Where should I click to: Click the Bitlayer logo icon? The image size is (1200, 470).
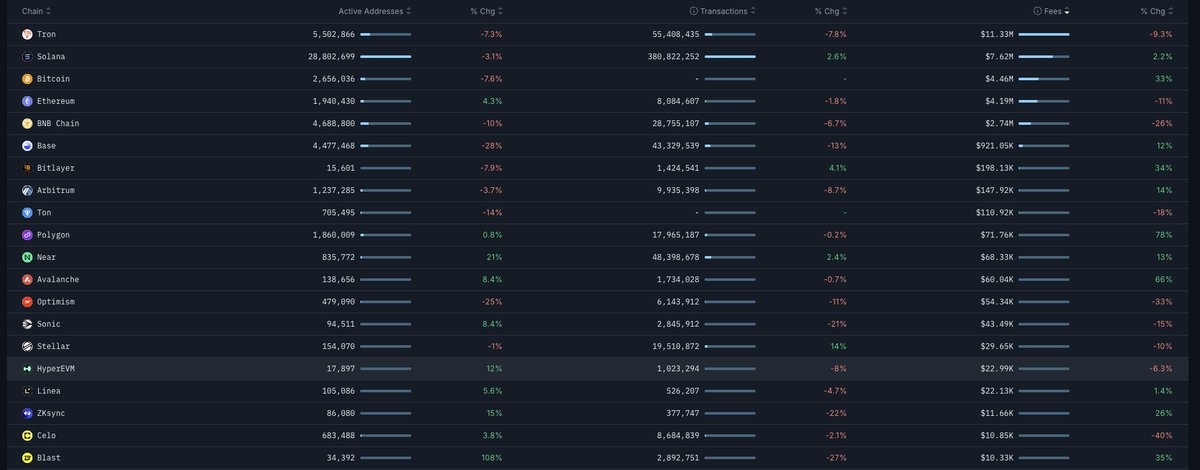(x=27, y=168)
